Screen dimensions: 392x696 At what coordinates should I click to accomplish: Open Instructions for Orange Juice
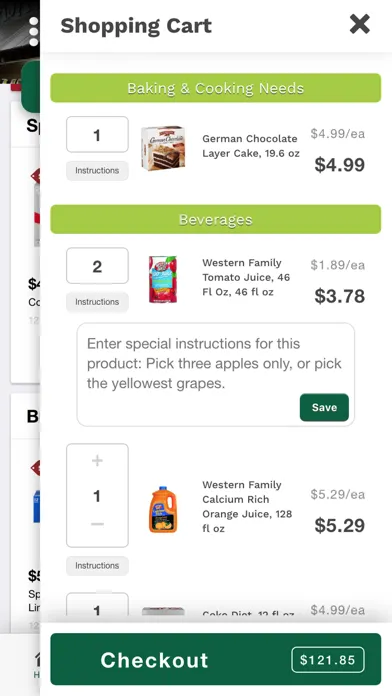tap(97, 566)
